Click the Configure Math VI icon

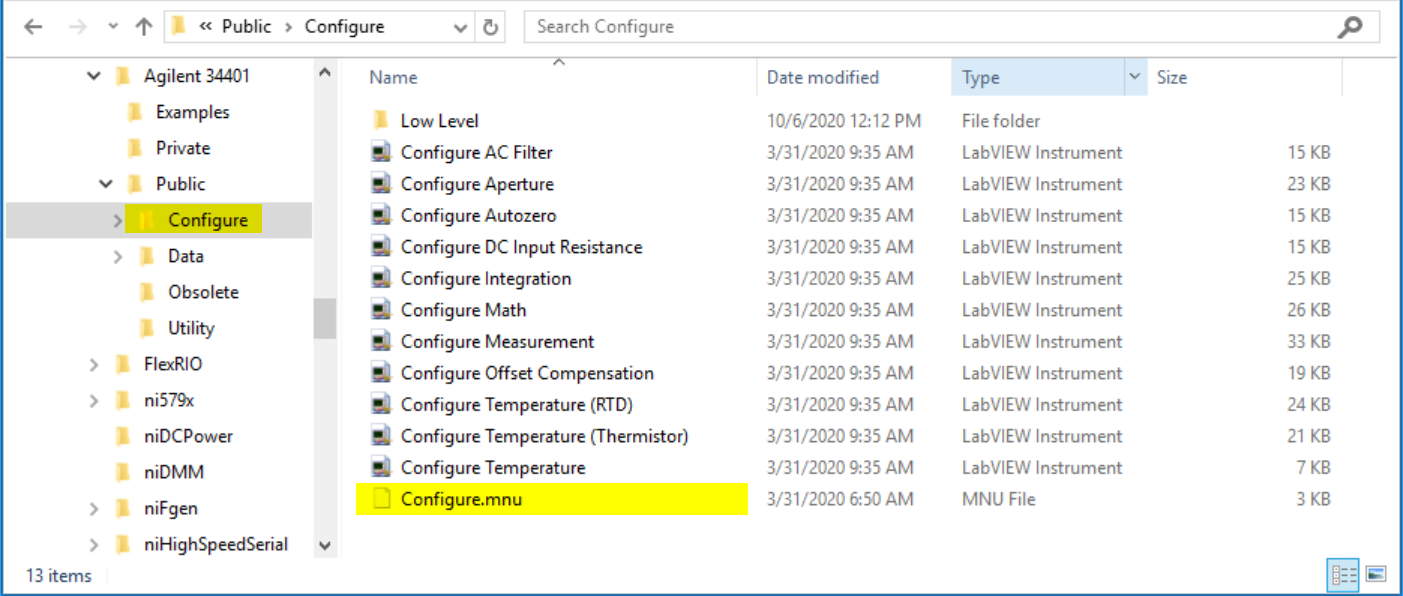point(381,310)
